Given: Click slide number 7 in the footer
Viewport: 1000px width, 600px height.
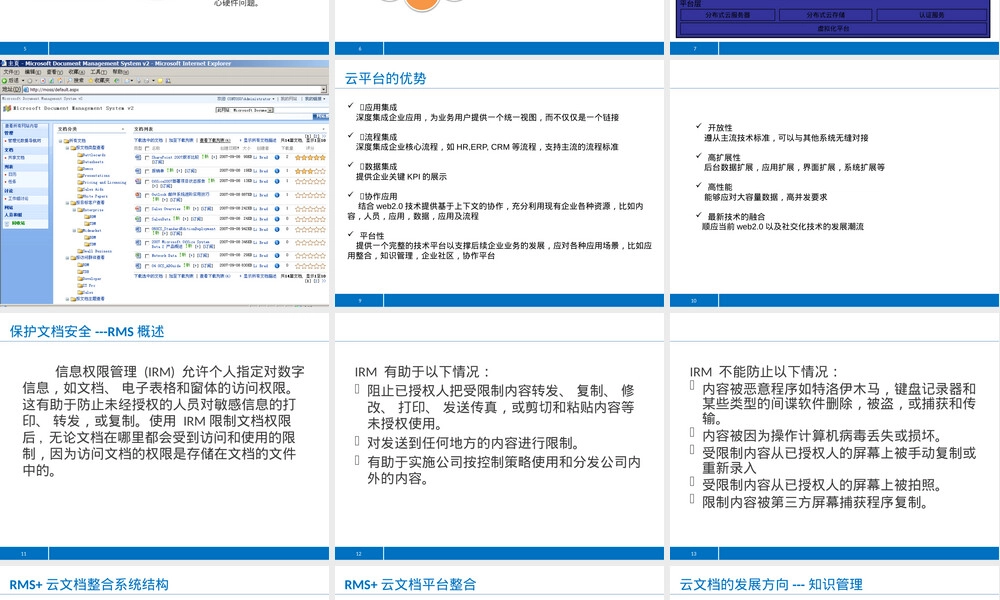Looking at the screenshot, I should click(695, 48).
